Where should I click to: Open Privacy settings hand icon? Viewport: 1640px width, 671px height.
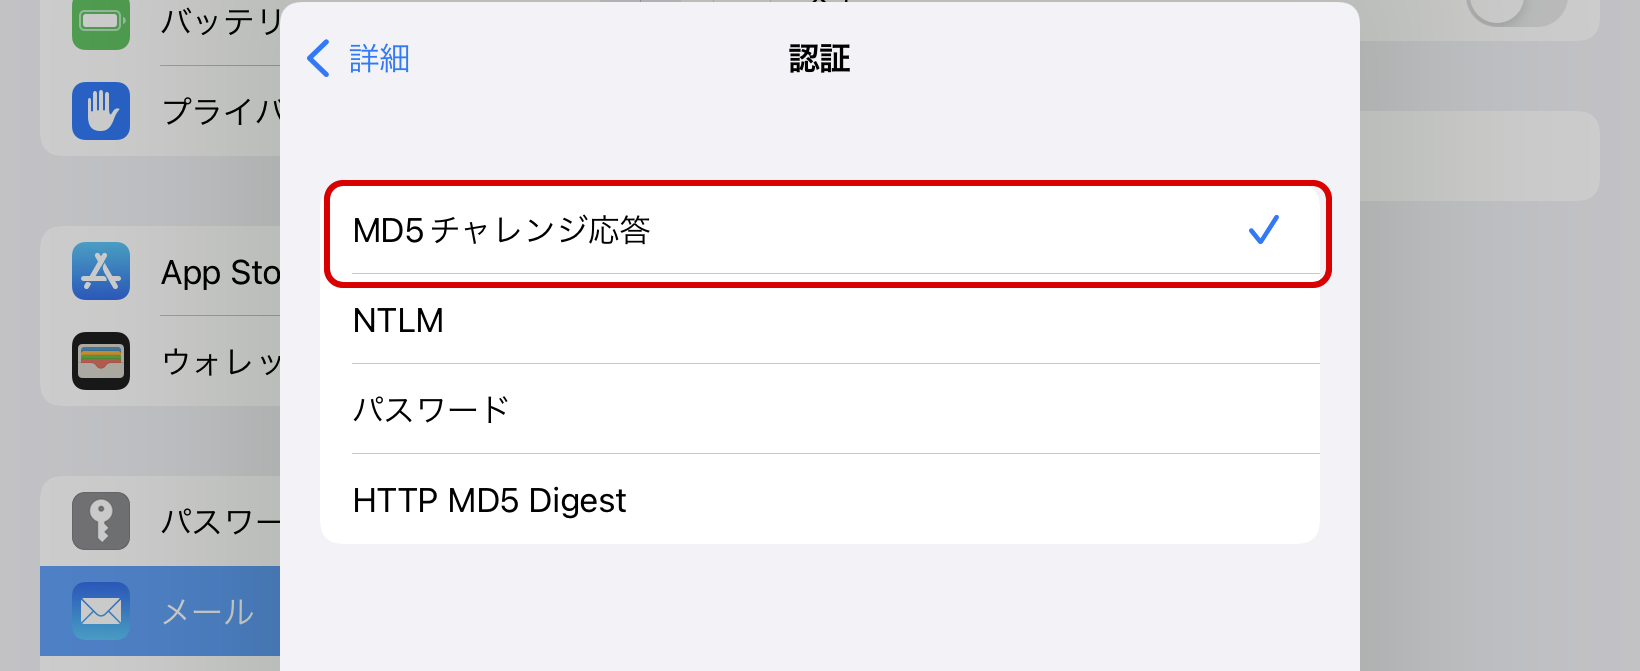(101, 111)
